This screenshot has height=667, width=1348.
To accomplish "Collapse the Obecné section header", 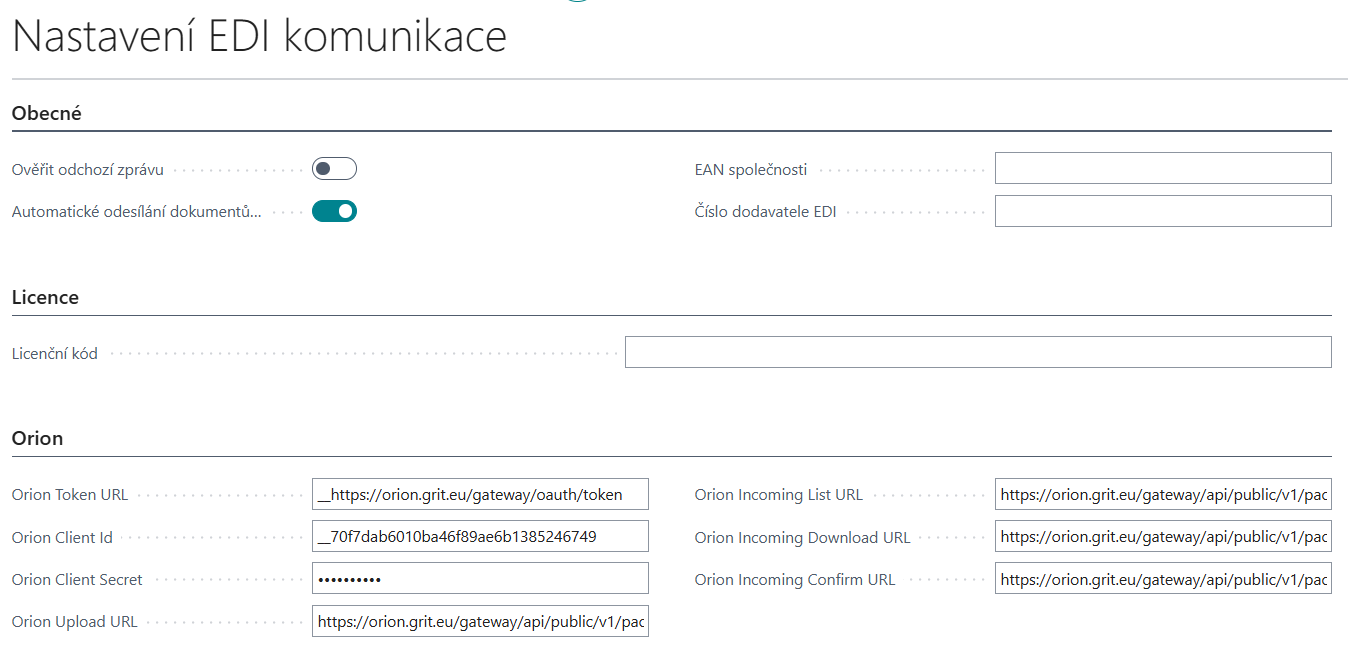I will 47,113.
